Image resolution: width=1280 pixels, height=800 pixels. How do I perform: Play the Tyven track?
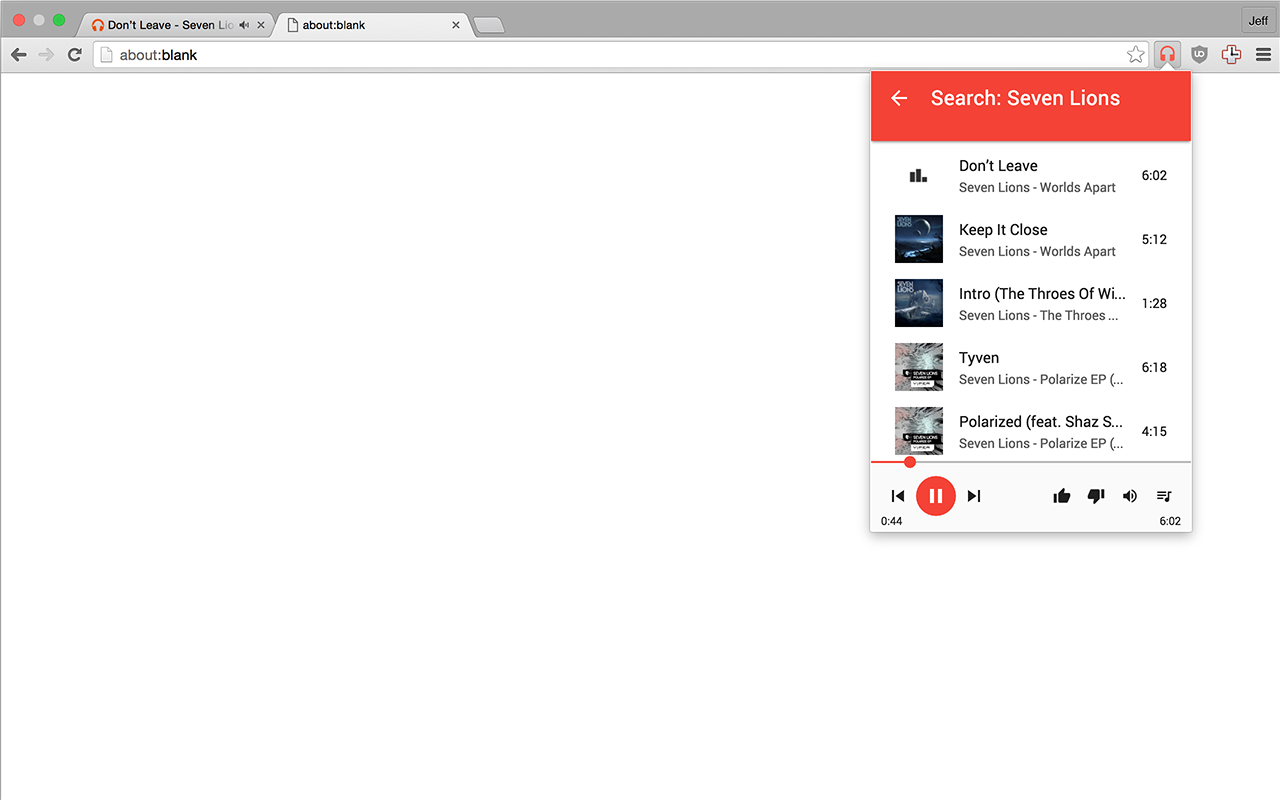coord(1030,367)
